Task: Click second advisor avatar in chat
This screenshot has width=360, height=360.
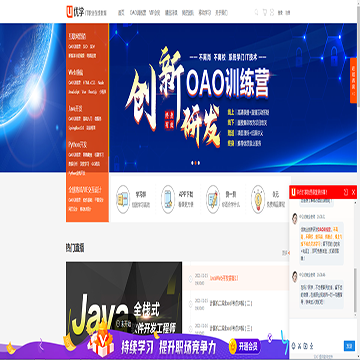Action: pos(295,277)
